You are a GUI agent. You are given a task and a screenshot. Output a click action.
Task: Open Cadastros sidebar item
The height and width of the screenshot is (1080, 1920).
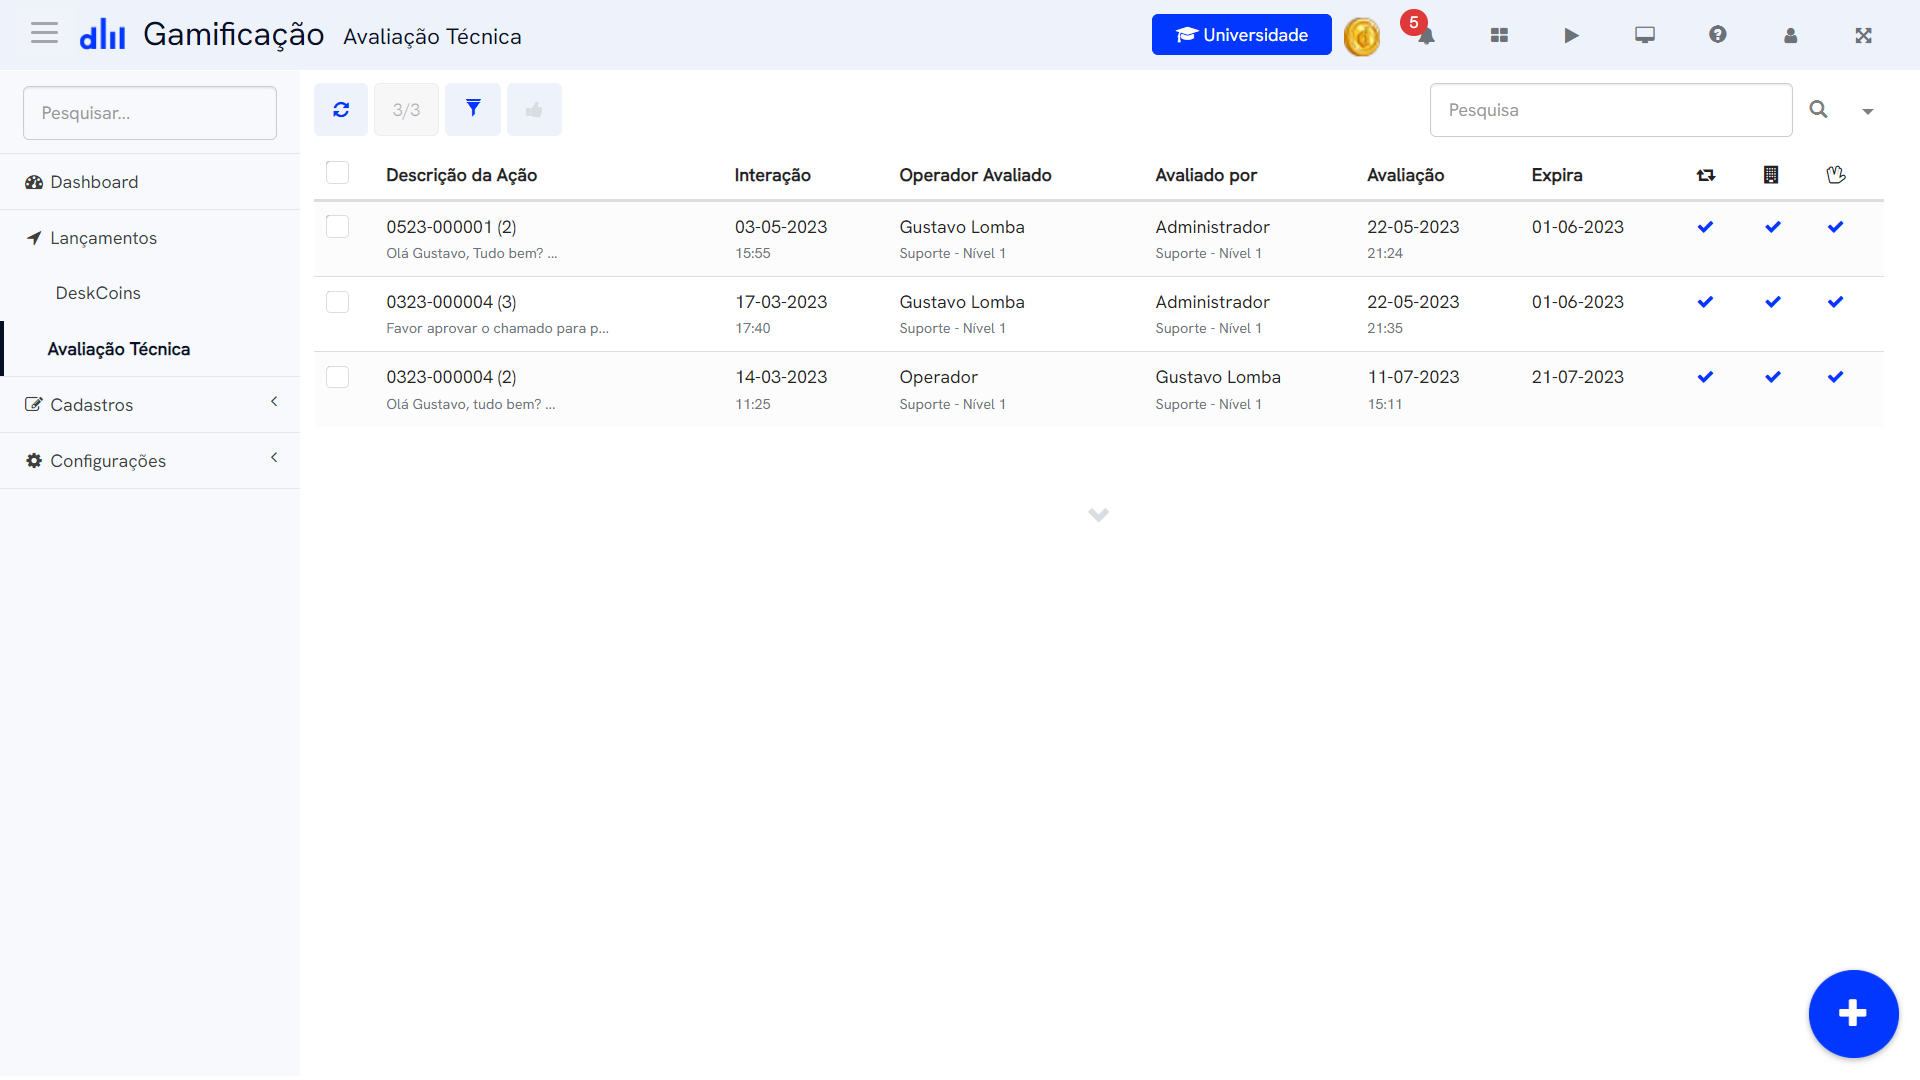point(150,405)
